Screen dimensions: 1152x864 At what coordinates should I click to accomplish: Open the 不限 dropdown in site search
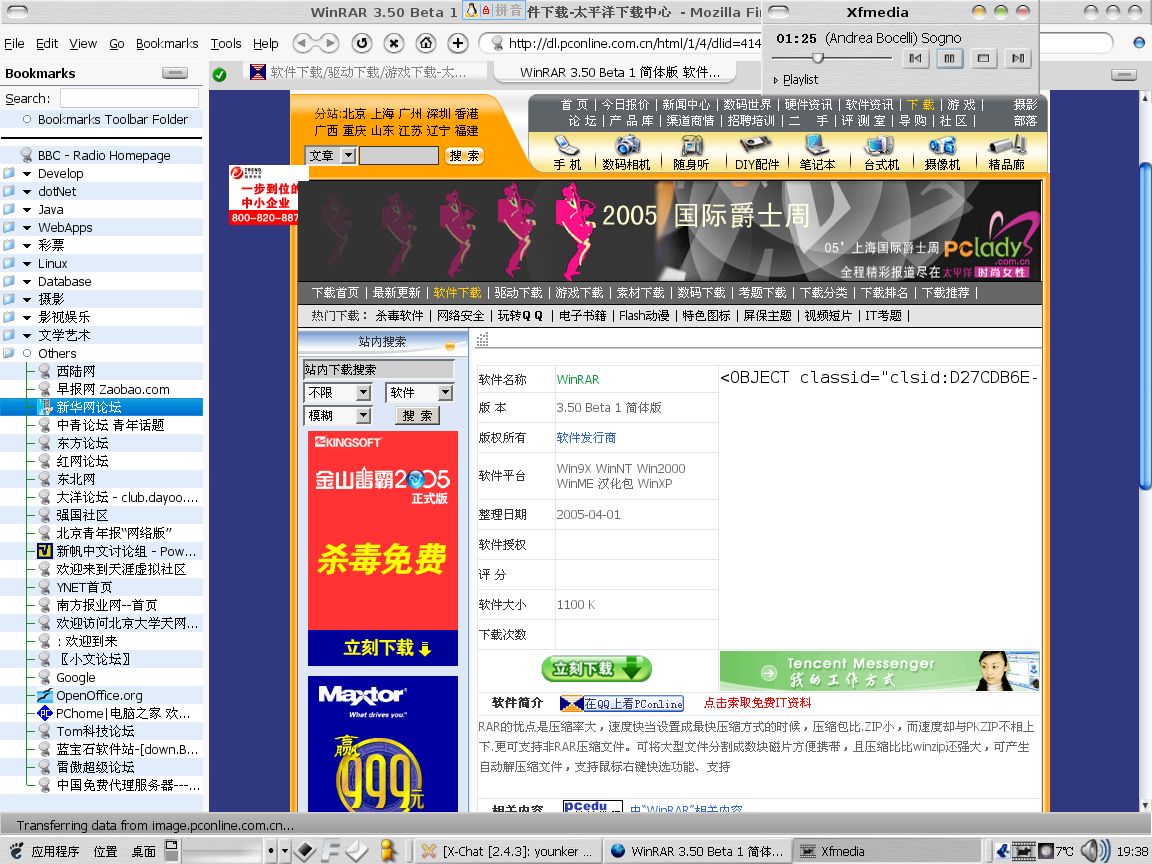point(338,392)
